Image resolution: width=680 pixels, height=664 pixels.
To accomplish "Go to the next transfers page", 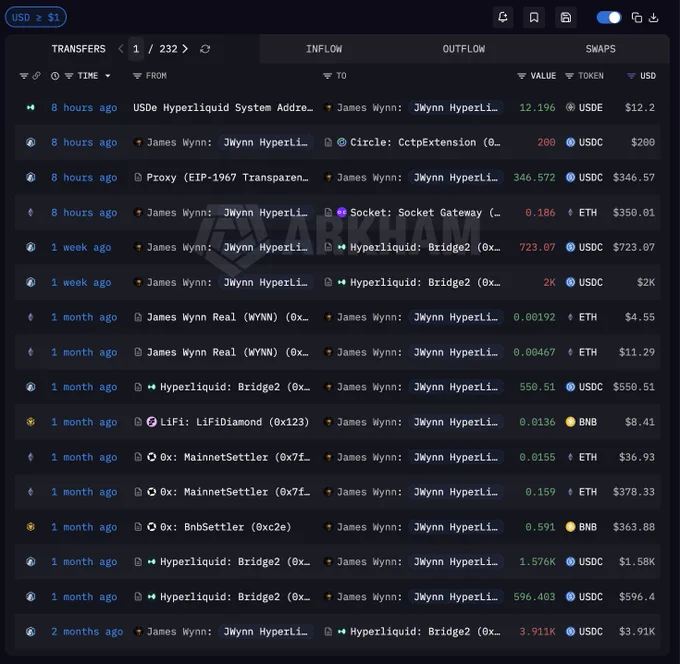I will coord(185,49).
